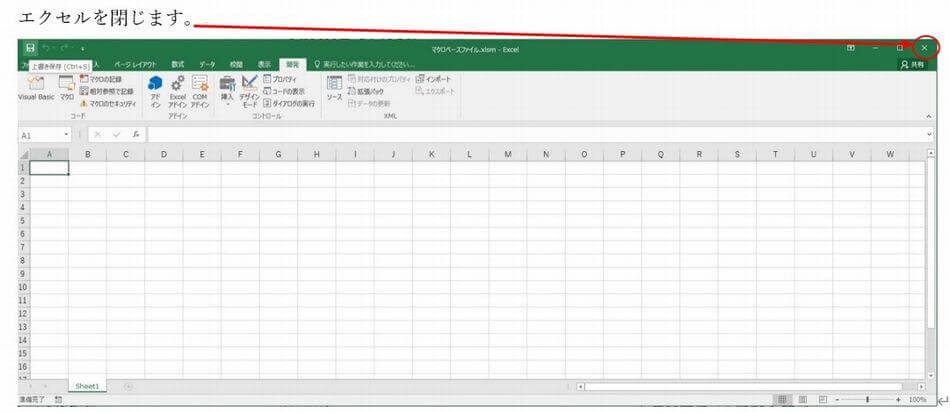The width and height of the screenshot is (950, 412).
Task: Switch to the 校閲 (Review) tab
Action: pos(236,64)
